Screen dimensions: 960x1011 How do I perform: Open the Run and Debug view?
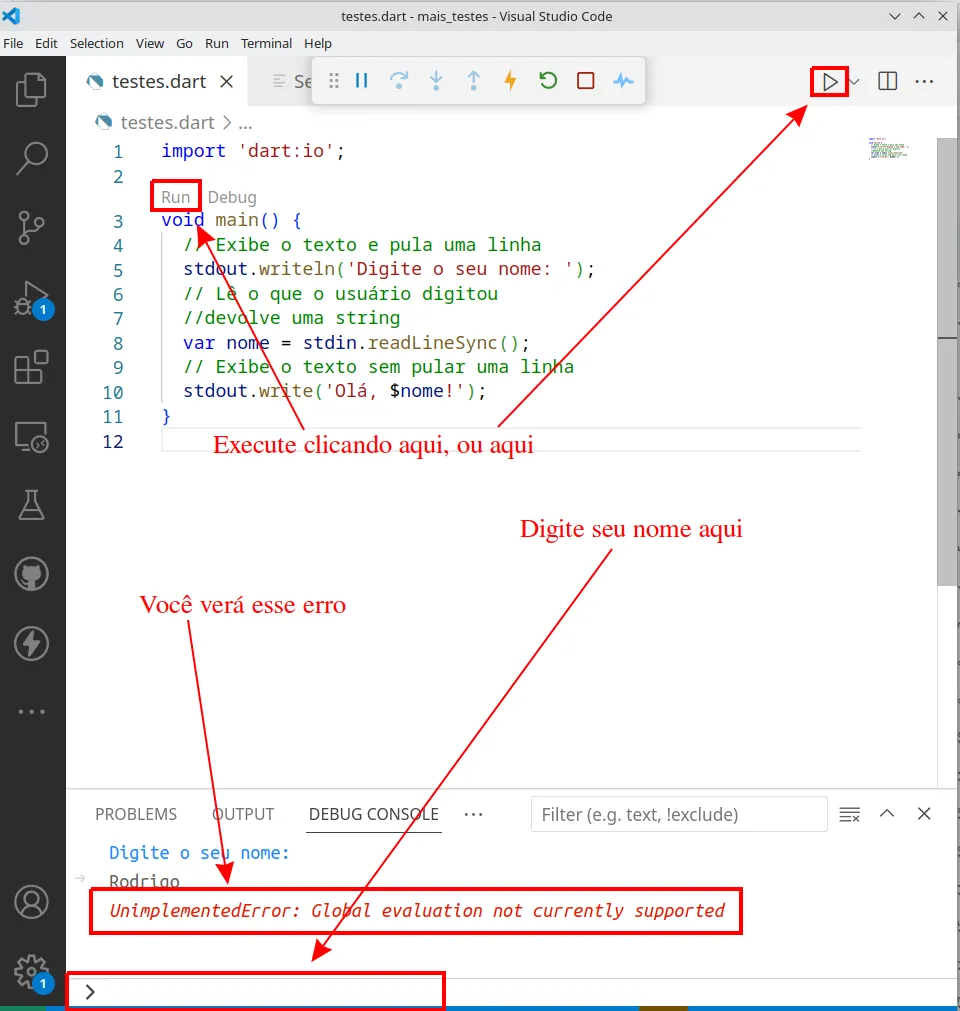click(32, 299)
